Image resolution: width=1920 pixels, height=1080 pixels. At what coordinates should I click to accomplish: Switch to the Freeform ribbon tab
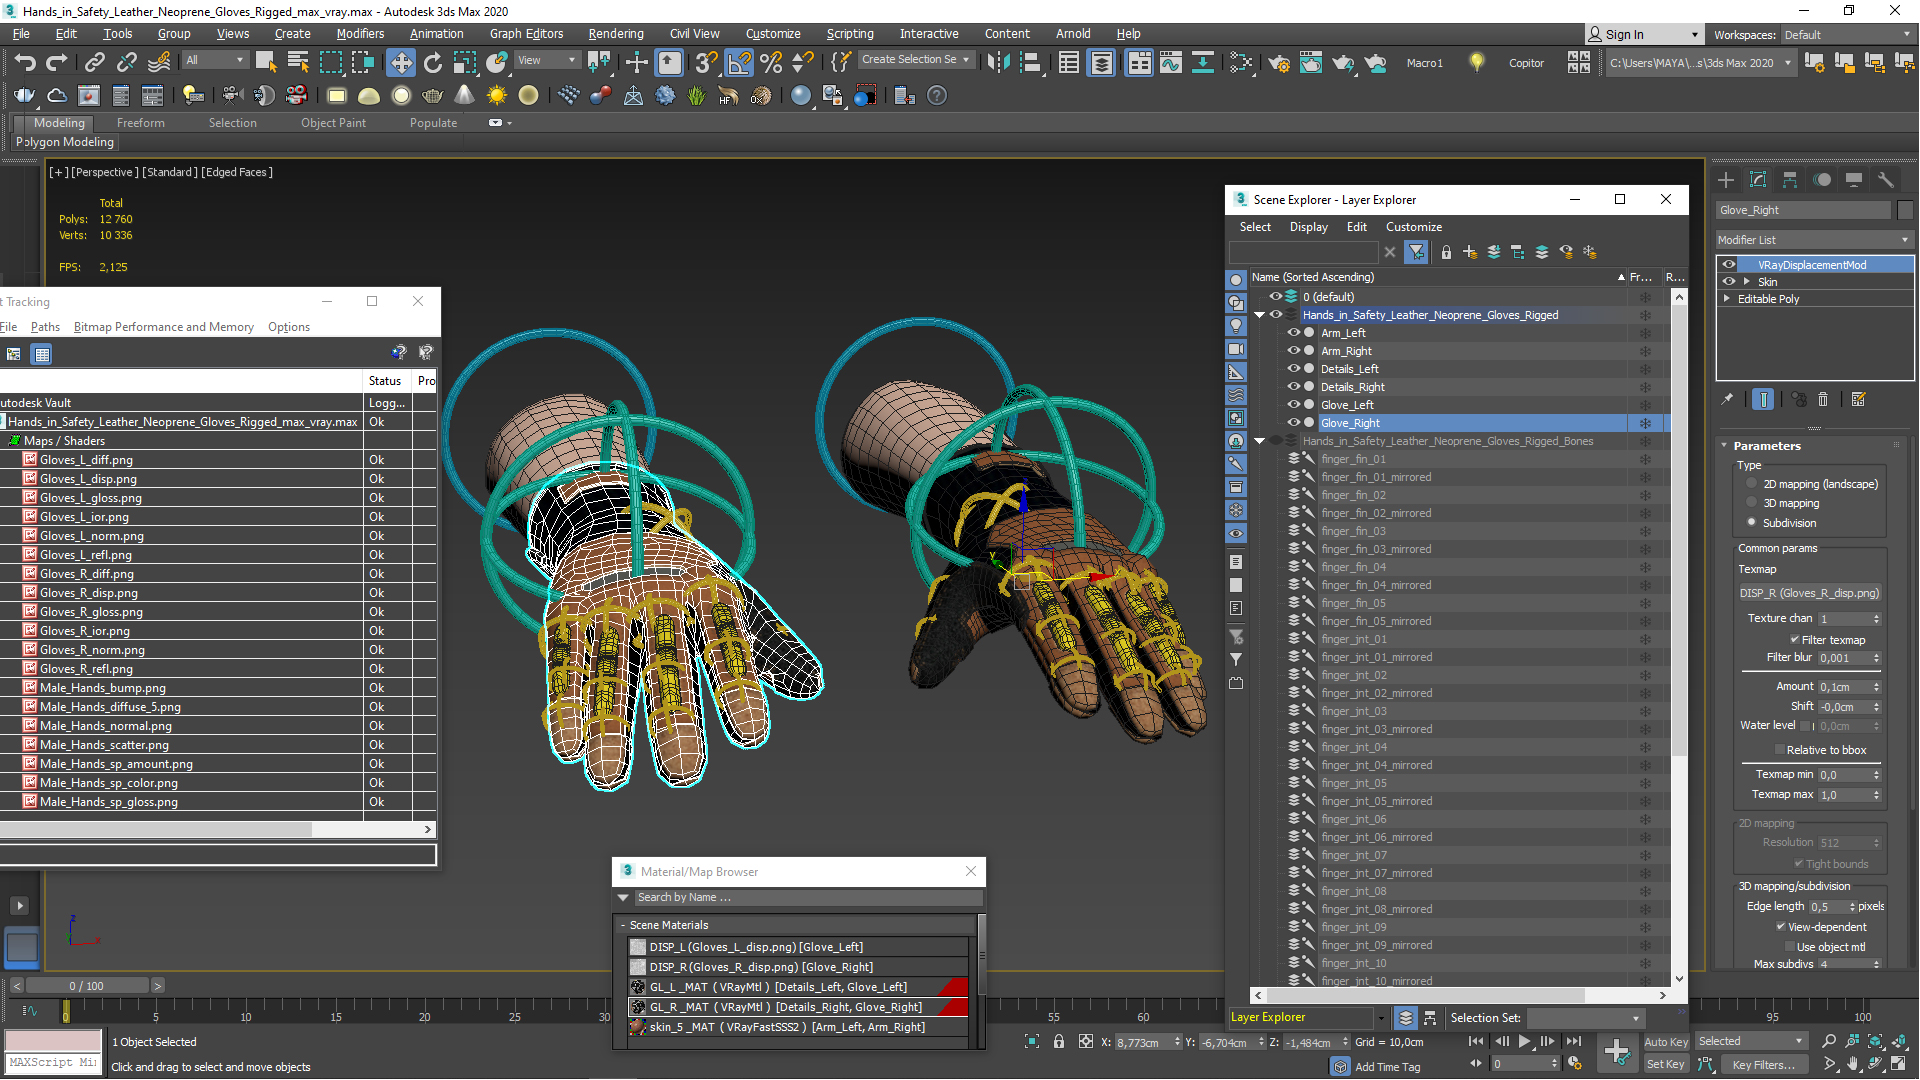(x=141, y=123)
